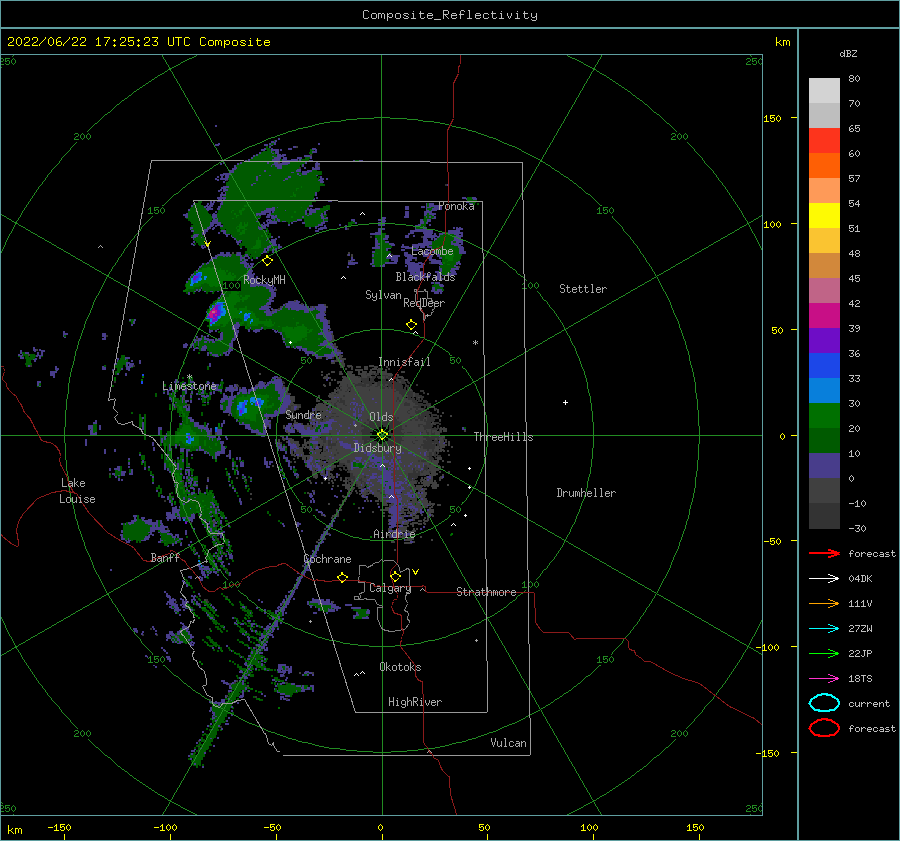Click the Airdrie label
Image resolution: width=900 pixels, height=841 pixels.
tap(394, 534)
